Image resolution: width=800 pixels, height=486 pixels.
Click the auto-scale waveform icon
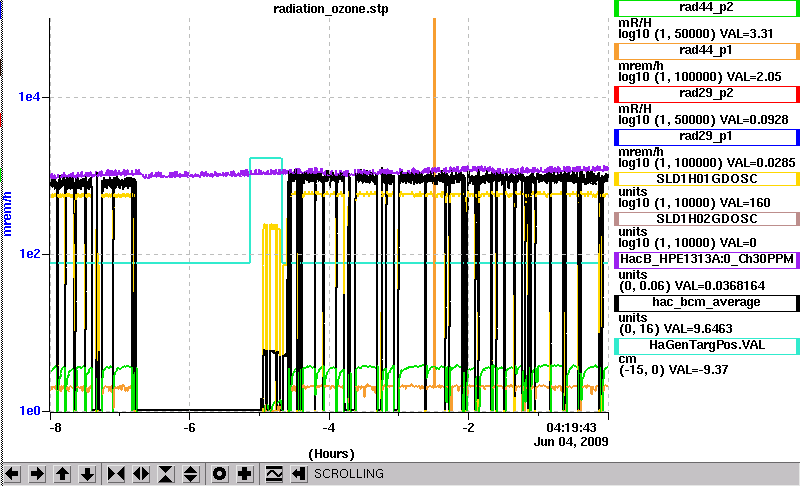tap(274, 474)
